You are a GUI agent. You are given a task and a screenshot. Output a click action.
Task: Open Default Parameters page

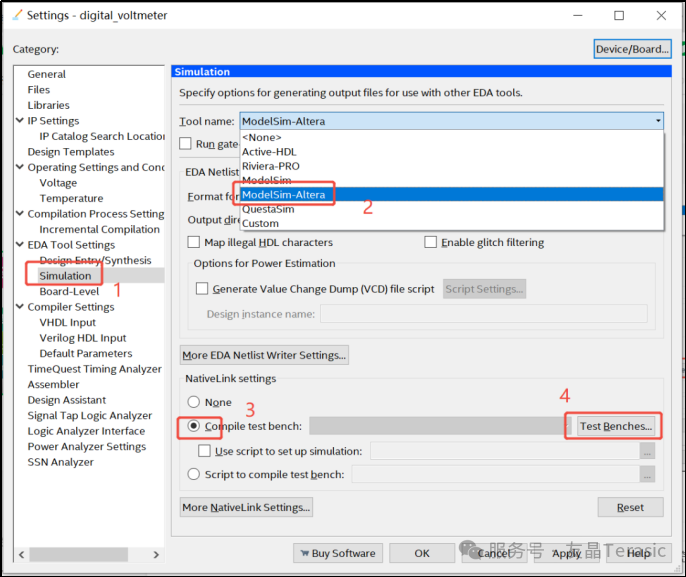pyautogui.click(x=86, y=353)
